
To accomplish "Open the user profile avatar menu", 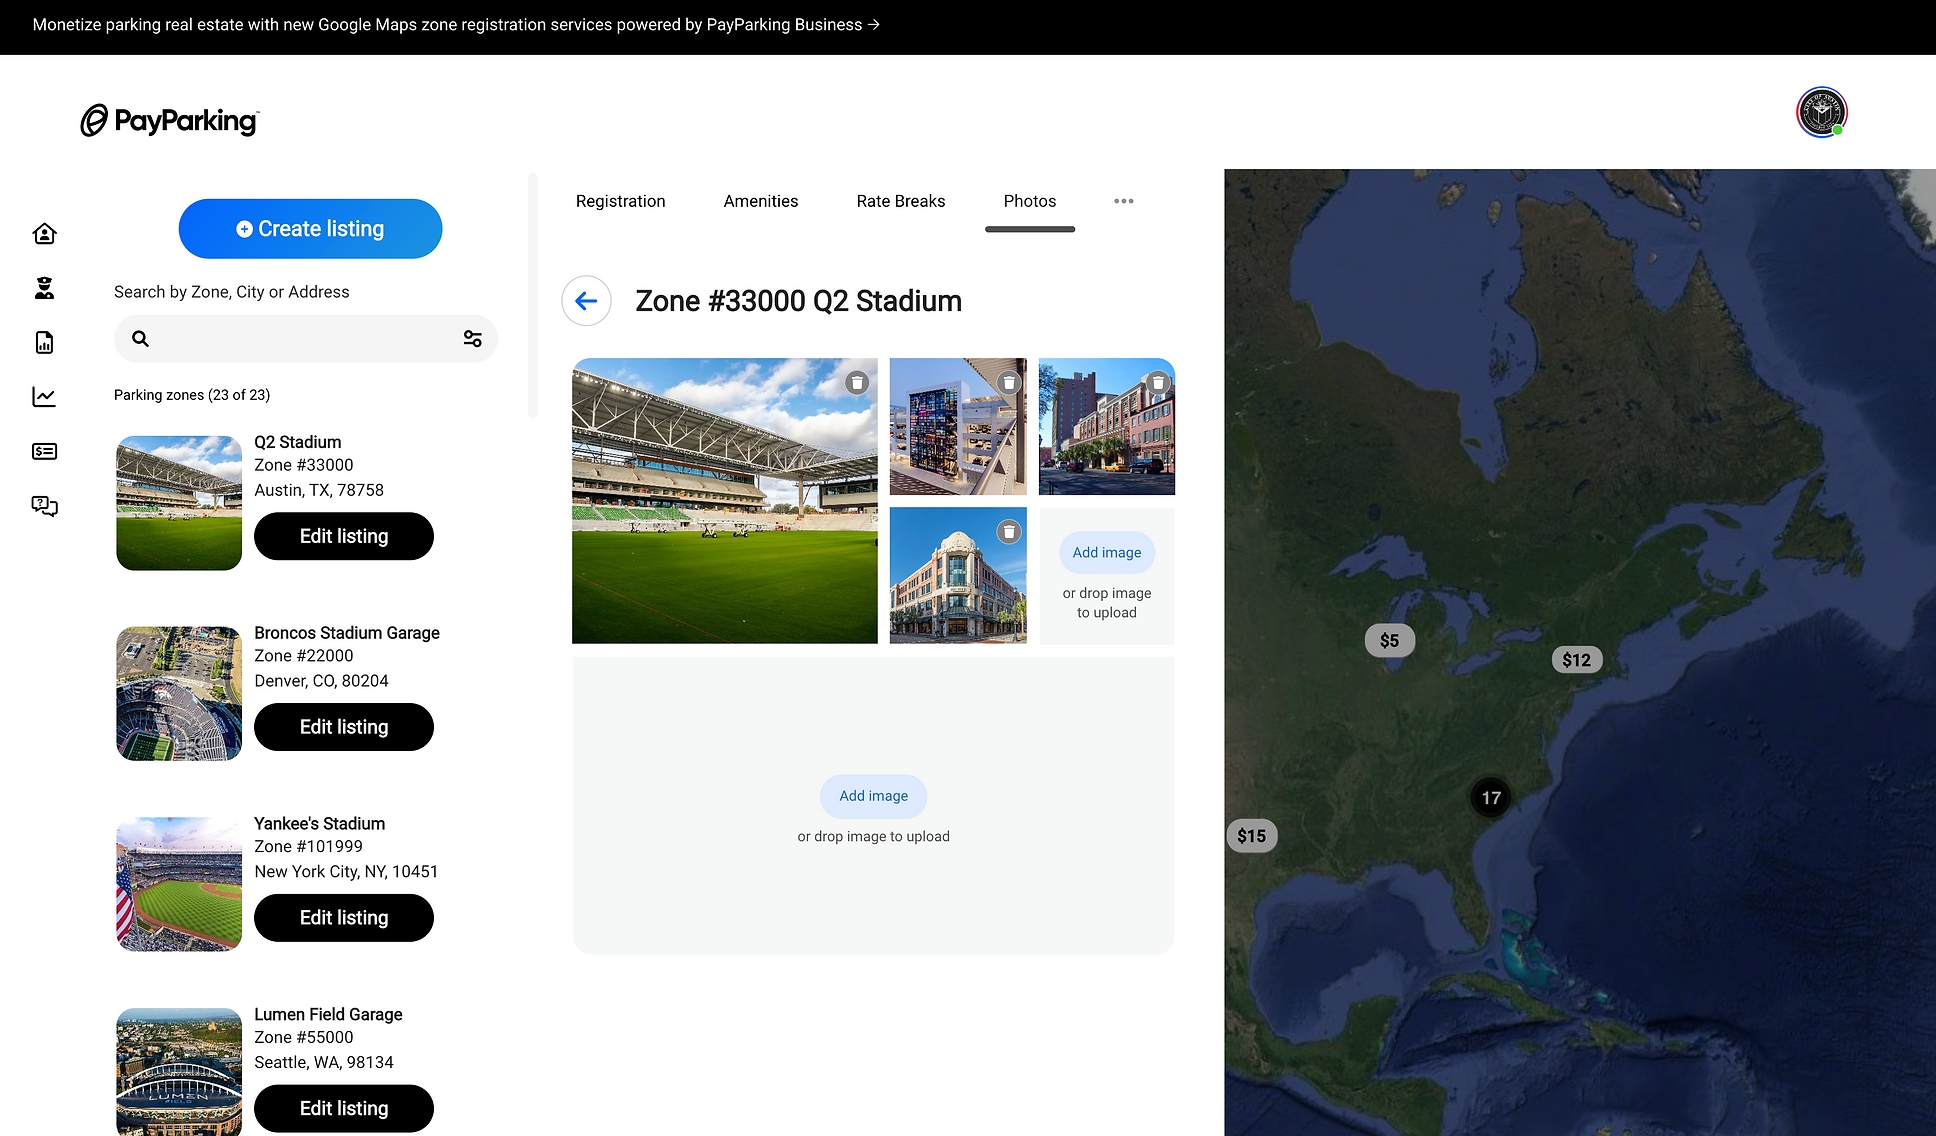I will click(x=1821, y=112).
